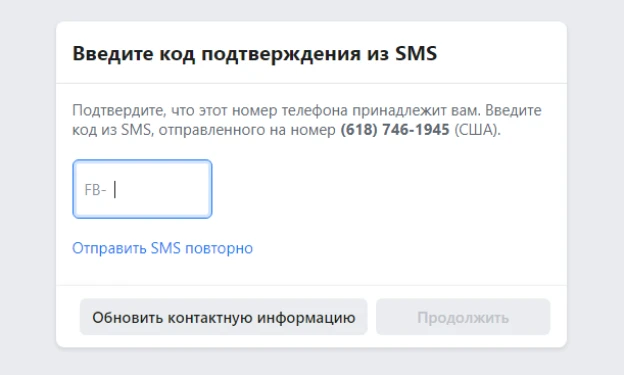Click the words "отправленного на номер" in the description
Screen dimensions: 624x375
[247, 130]
